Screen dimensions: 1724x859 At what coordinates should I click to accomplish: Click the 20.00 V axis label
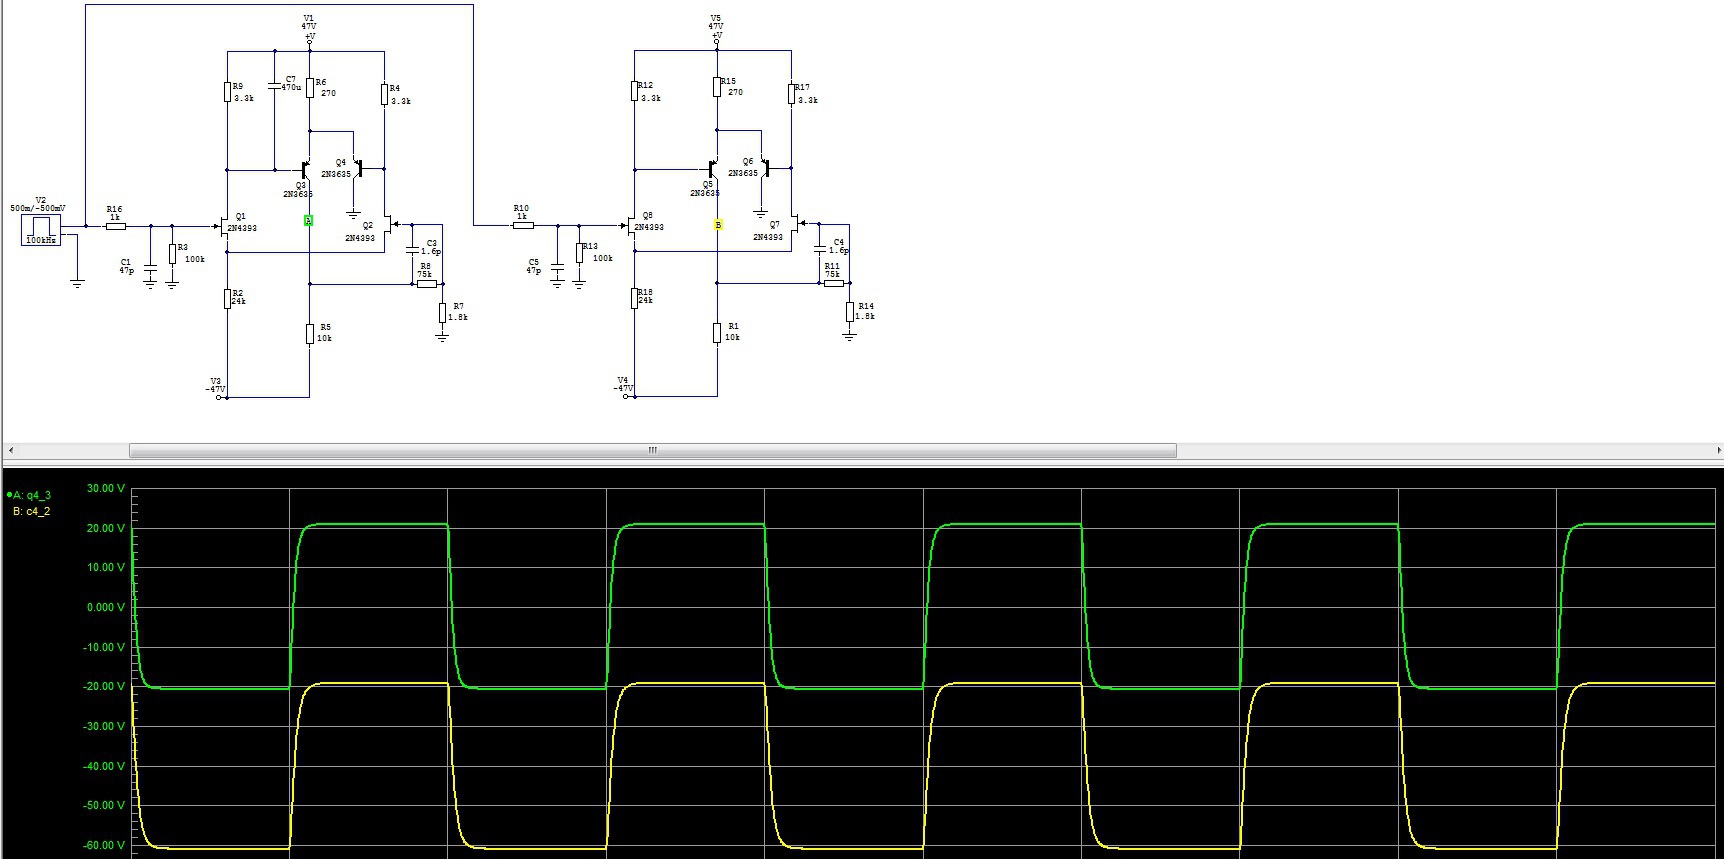point(106,528)
